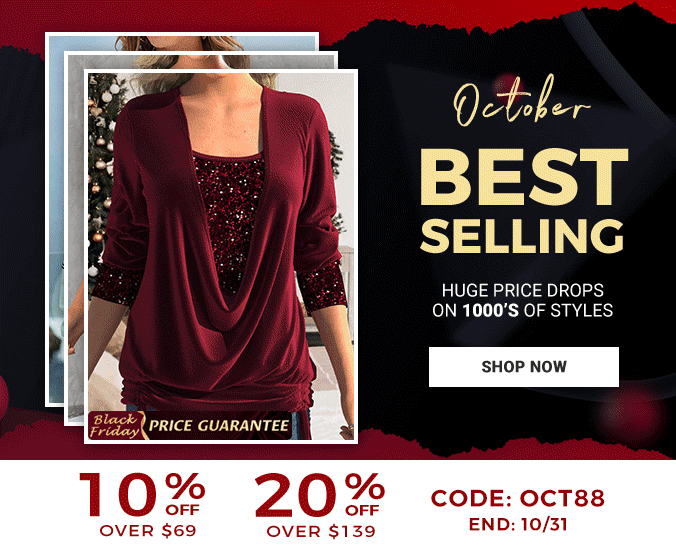The width and height of the screenshot is (676, 550).
Task: Click the Black Friday price guarantee badge
Action: [x=189, y=425]
